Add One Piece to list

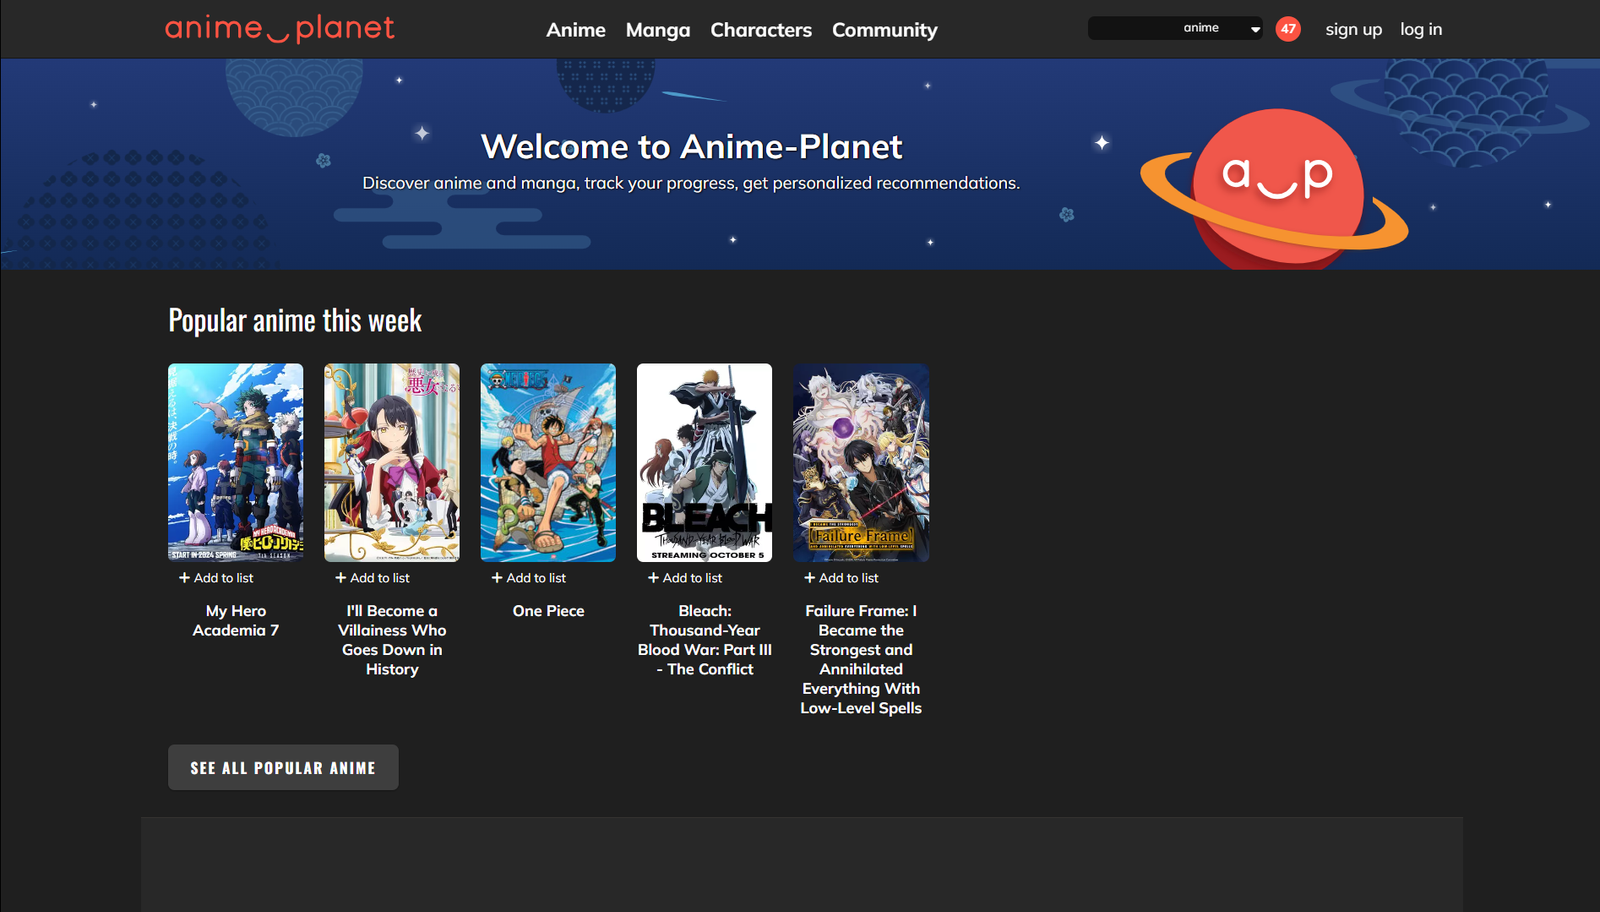(x=528, y=578)
